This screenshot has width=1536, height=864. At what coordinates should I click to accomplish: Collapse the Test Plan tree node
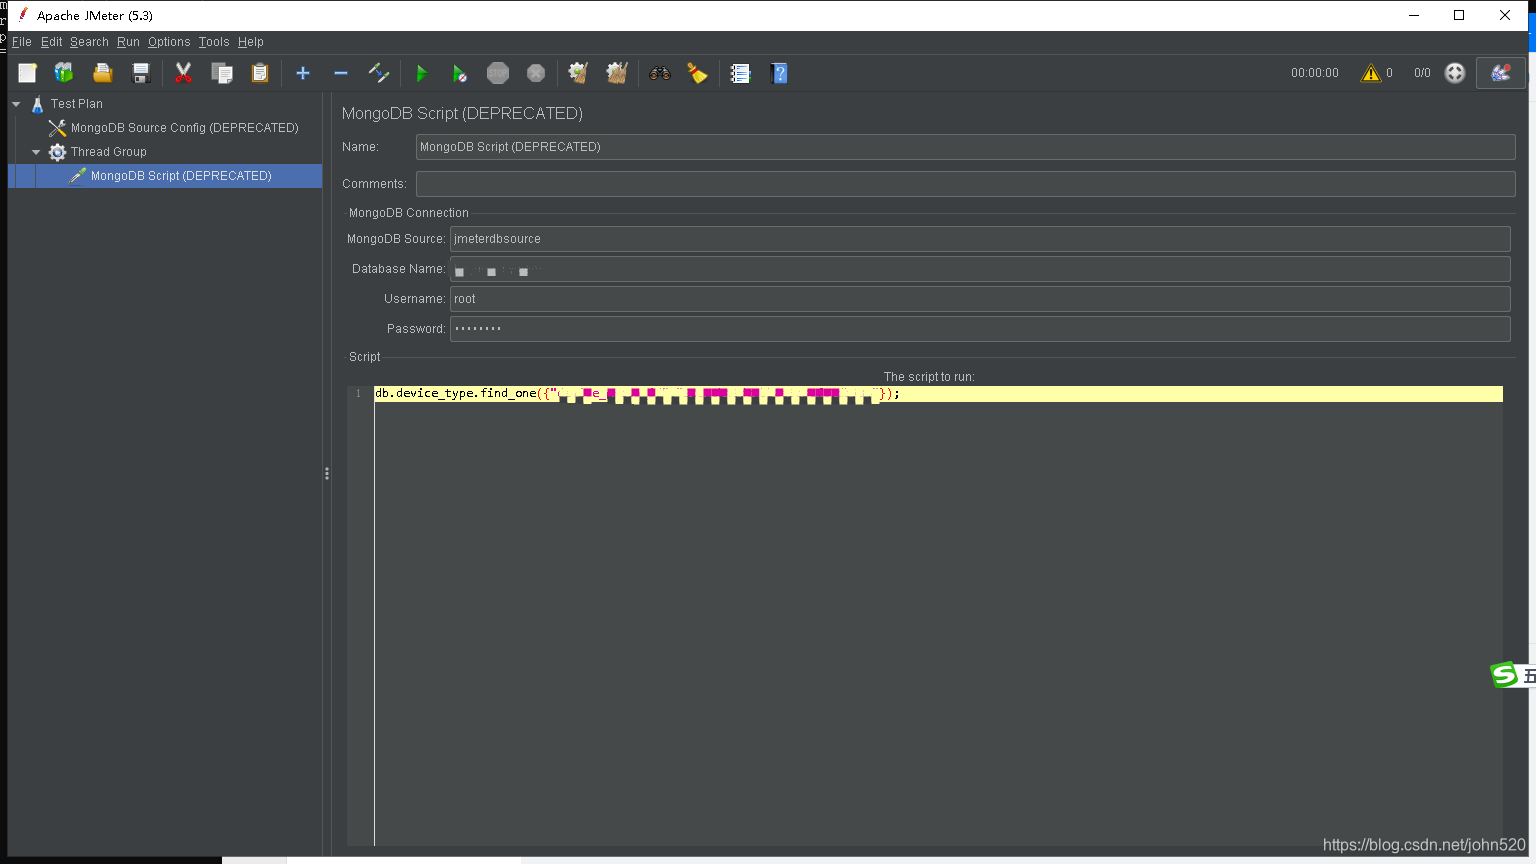(x=16, y=104)
